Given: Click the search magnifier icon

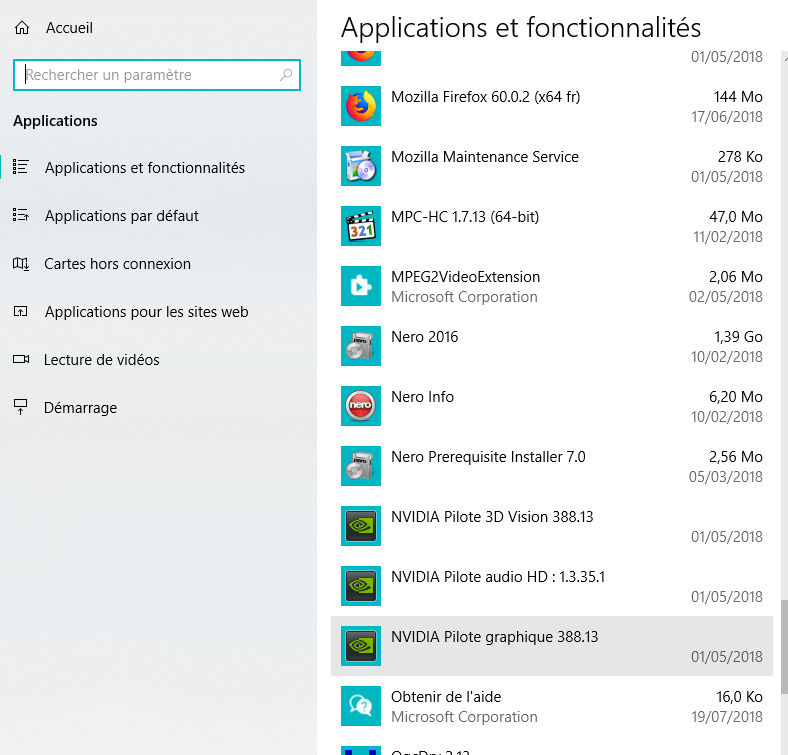Looking at the screenshot, I should pyautogui.click(x=286, y=75).
